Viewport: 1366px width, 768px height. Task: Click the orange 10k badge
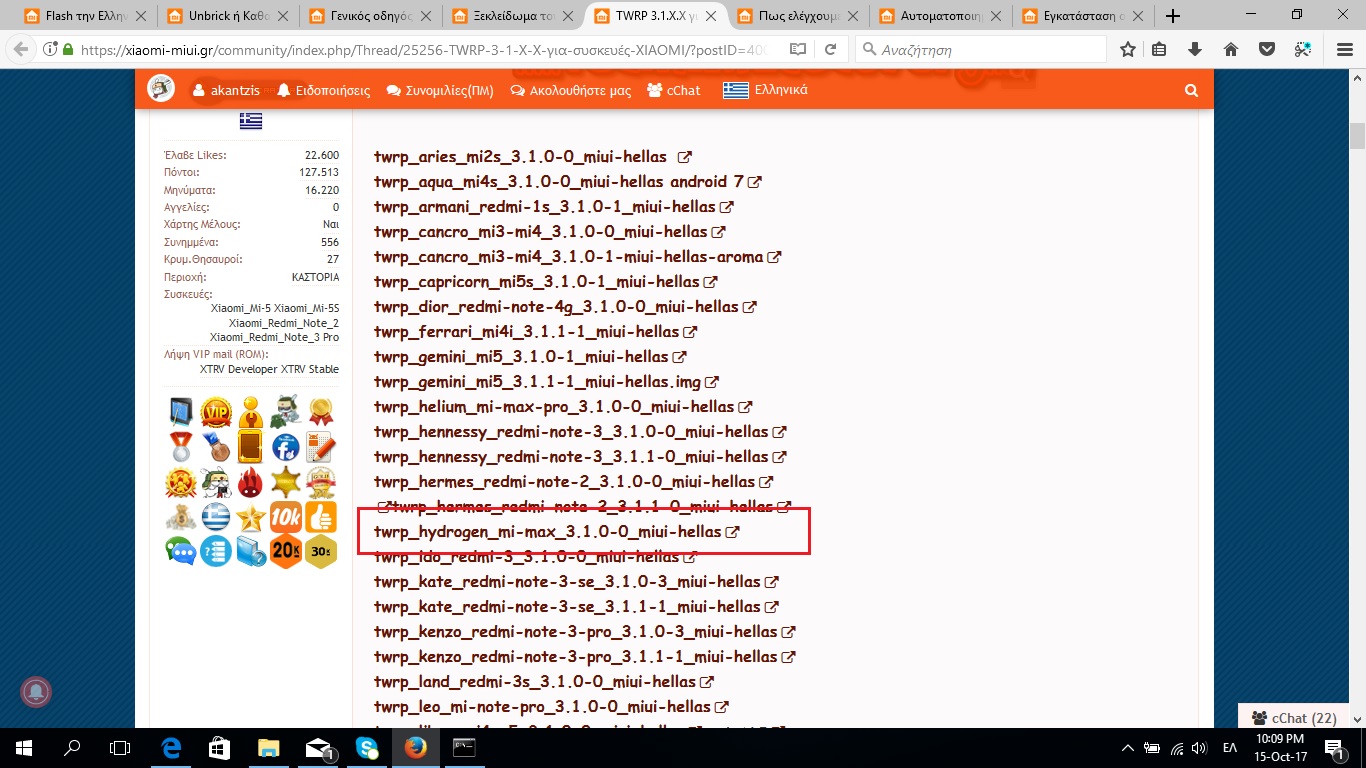[x=286, y=516]
